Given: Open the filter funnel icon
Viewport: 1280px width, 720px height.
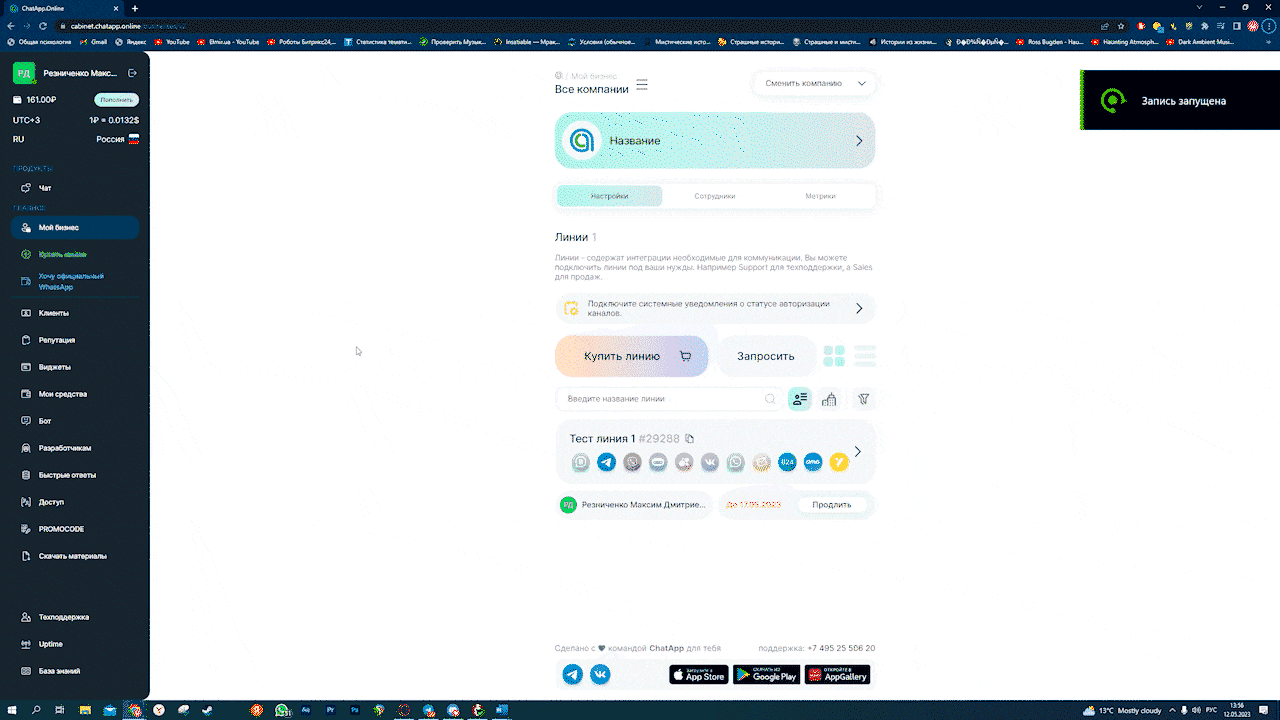Looking at the screenshot, I should point(863,399).
